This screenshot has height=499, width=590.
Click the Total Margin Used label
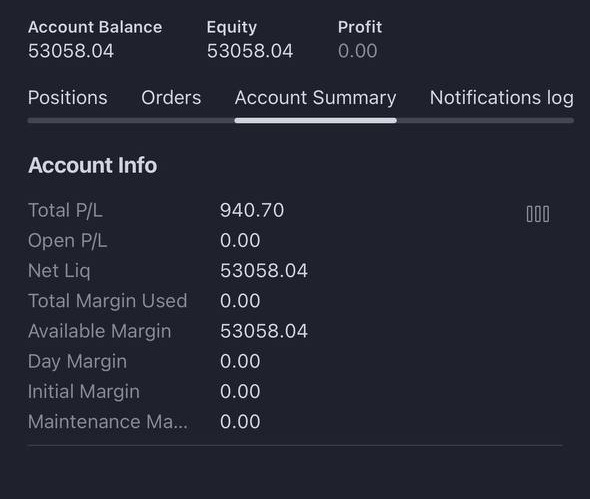pos(108,301)
